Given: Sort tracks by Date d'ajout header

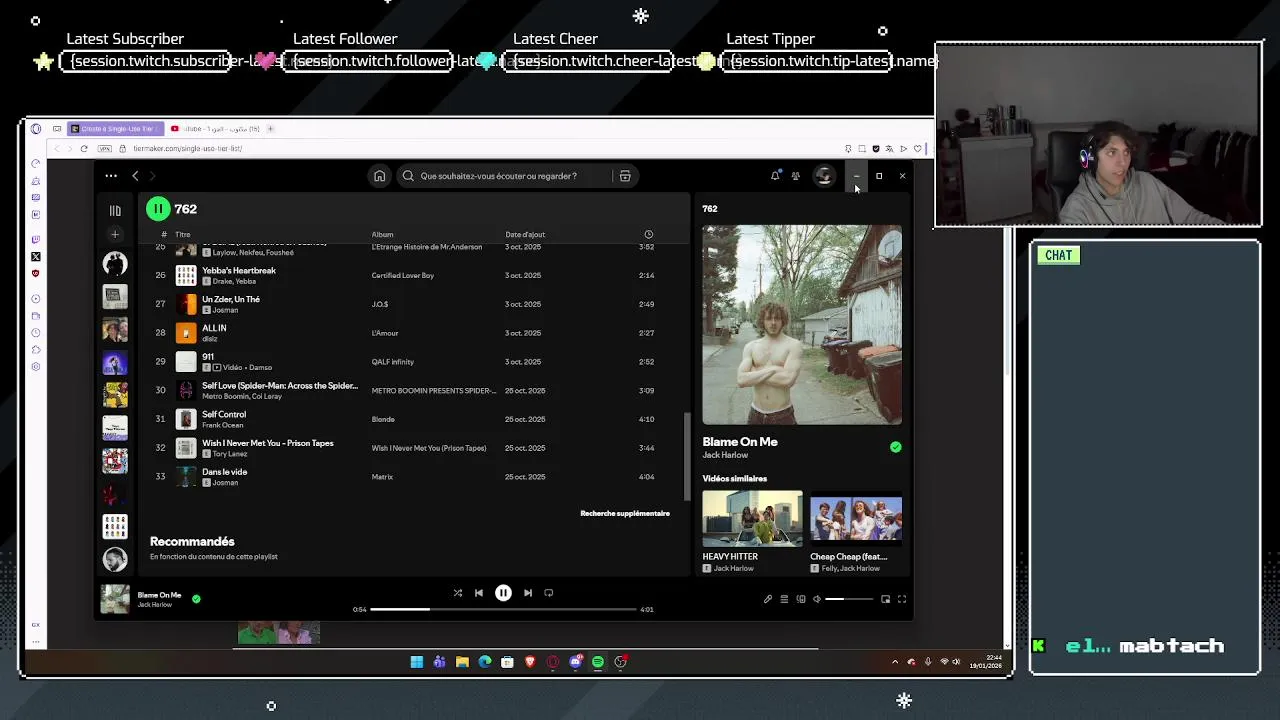Looking at the screenshot, I should point(525,235).
